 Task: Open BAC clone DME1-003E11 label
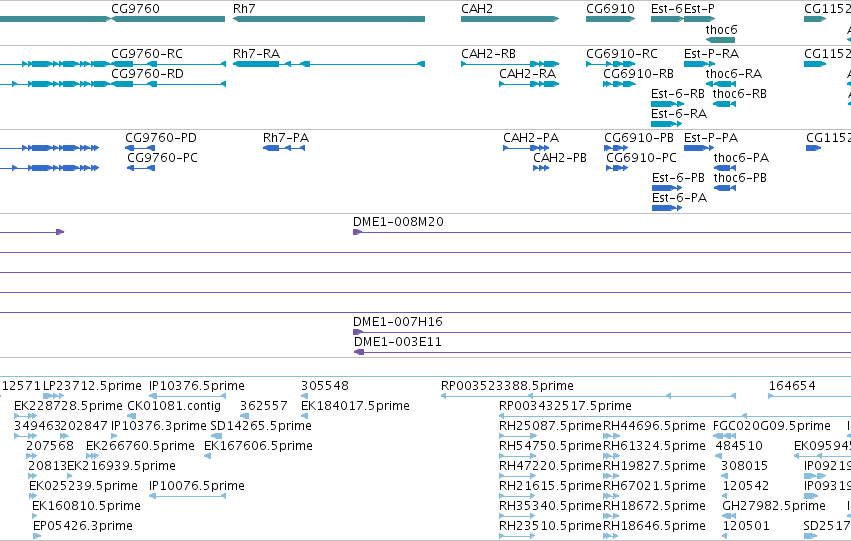click(397, 342)
